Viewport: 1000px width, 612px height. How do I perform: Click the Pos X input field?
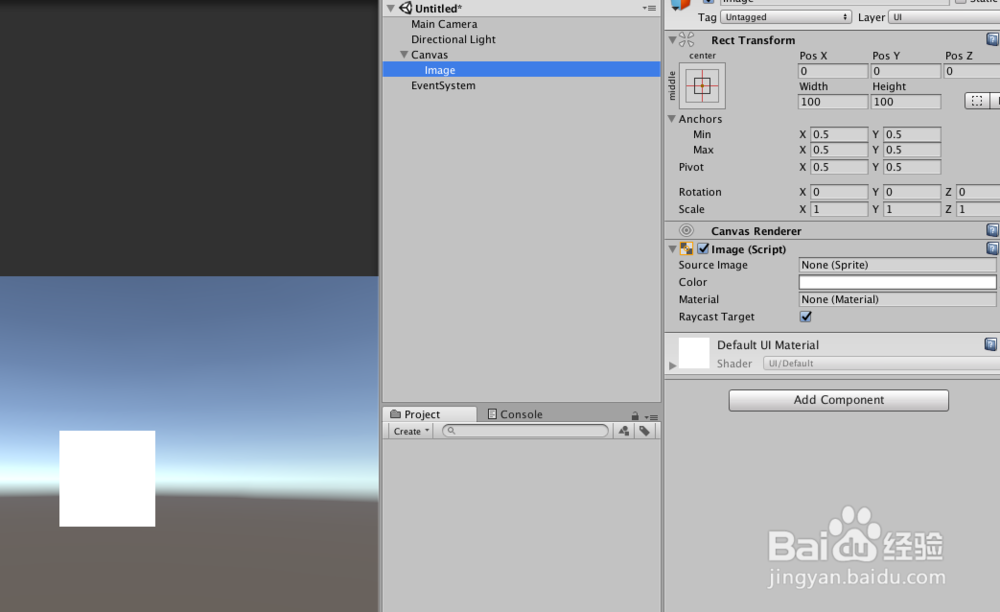(x=833, y=71)
